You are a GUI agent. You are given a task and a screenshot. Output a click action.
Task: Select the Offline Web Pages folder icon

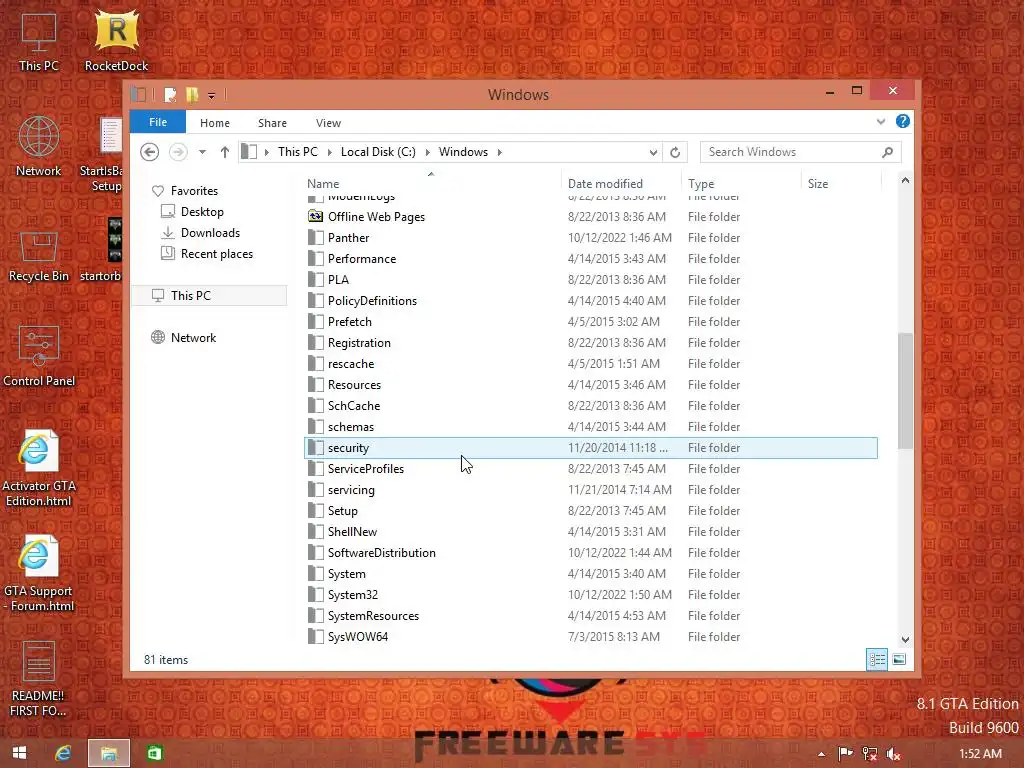pyautogui.click(x=315, y=216)
